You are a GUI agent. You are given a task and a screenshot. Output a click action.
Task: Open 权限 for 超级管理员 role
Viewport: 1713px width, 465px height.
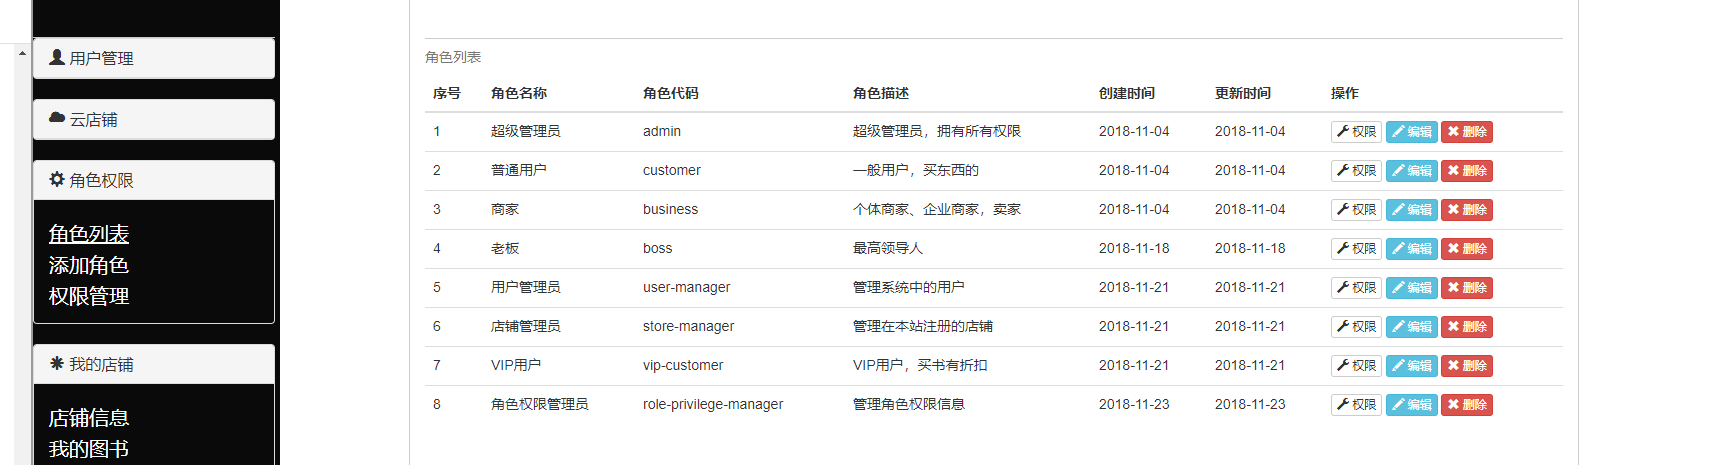pos(1356,132)
